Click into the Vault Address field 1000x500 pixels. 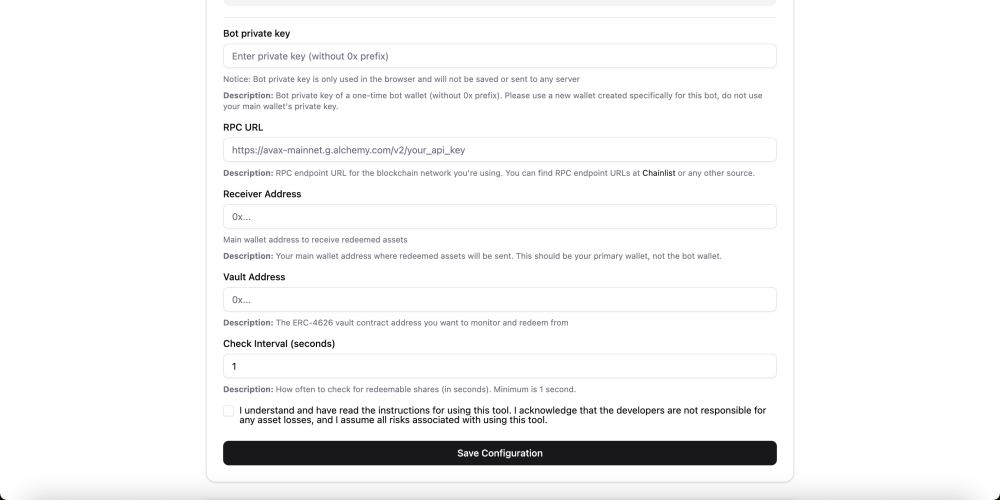(499, 300)
